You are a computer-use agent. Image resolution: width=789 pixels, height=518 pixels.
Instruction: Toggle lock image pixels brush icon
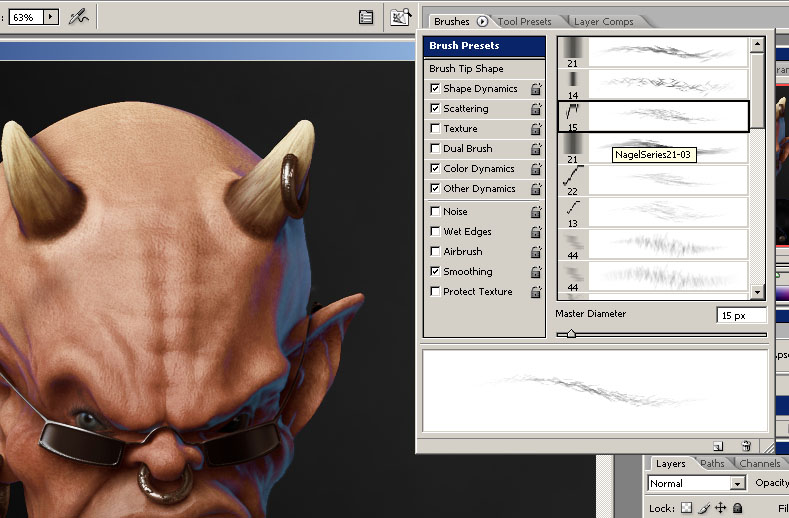(704, 508)
